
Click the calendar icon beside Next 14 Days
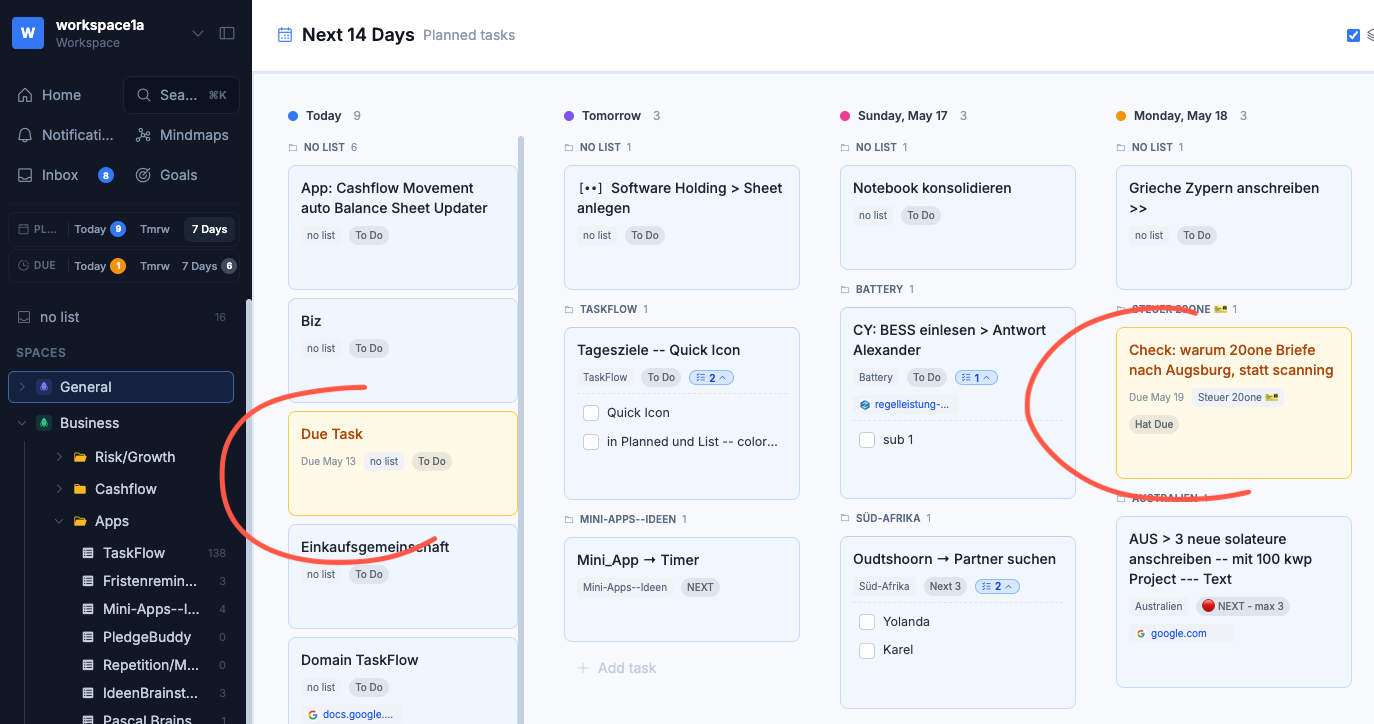(284, 35)
